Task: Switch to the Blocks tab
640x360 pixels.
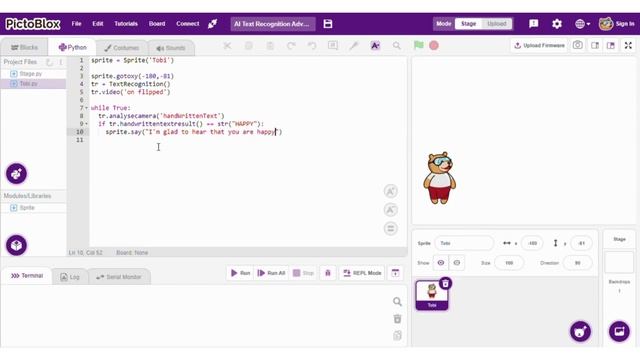Action: click(24, 47)
